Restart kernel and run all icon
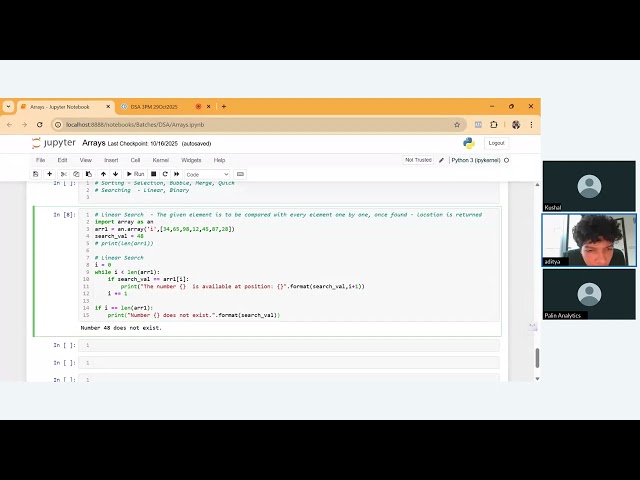Image resolution: width=640 pixels, height=480 pixels. pos(176,174)
